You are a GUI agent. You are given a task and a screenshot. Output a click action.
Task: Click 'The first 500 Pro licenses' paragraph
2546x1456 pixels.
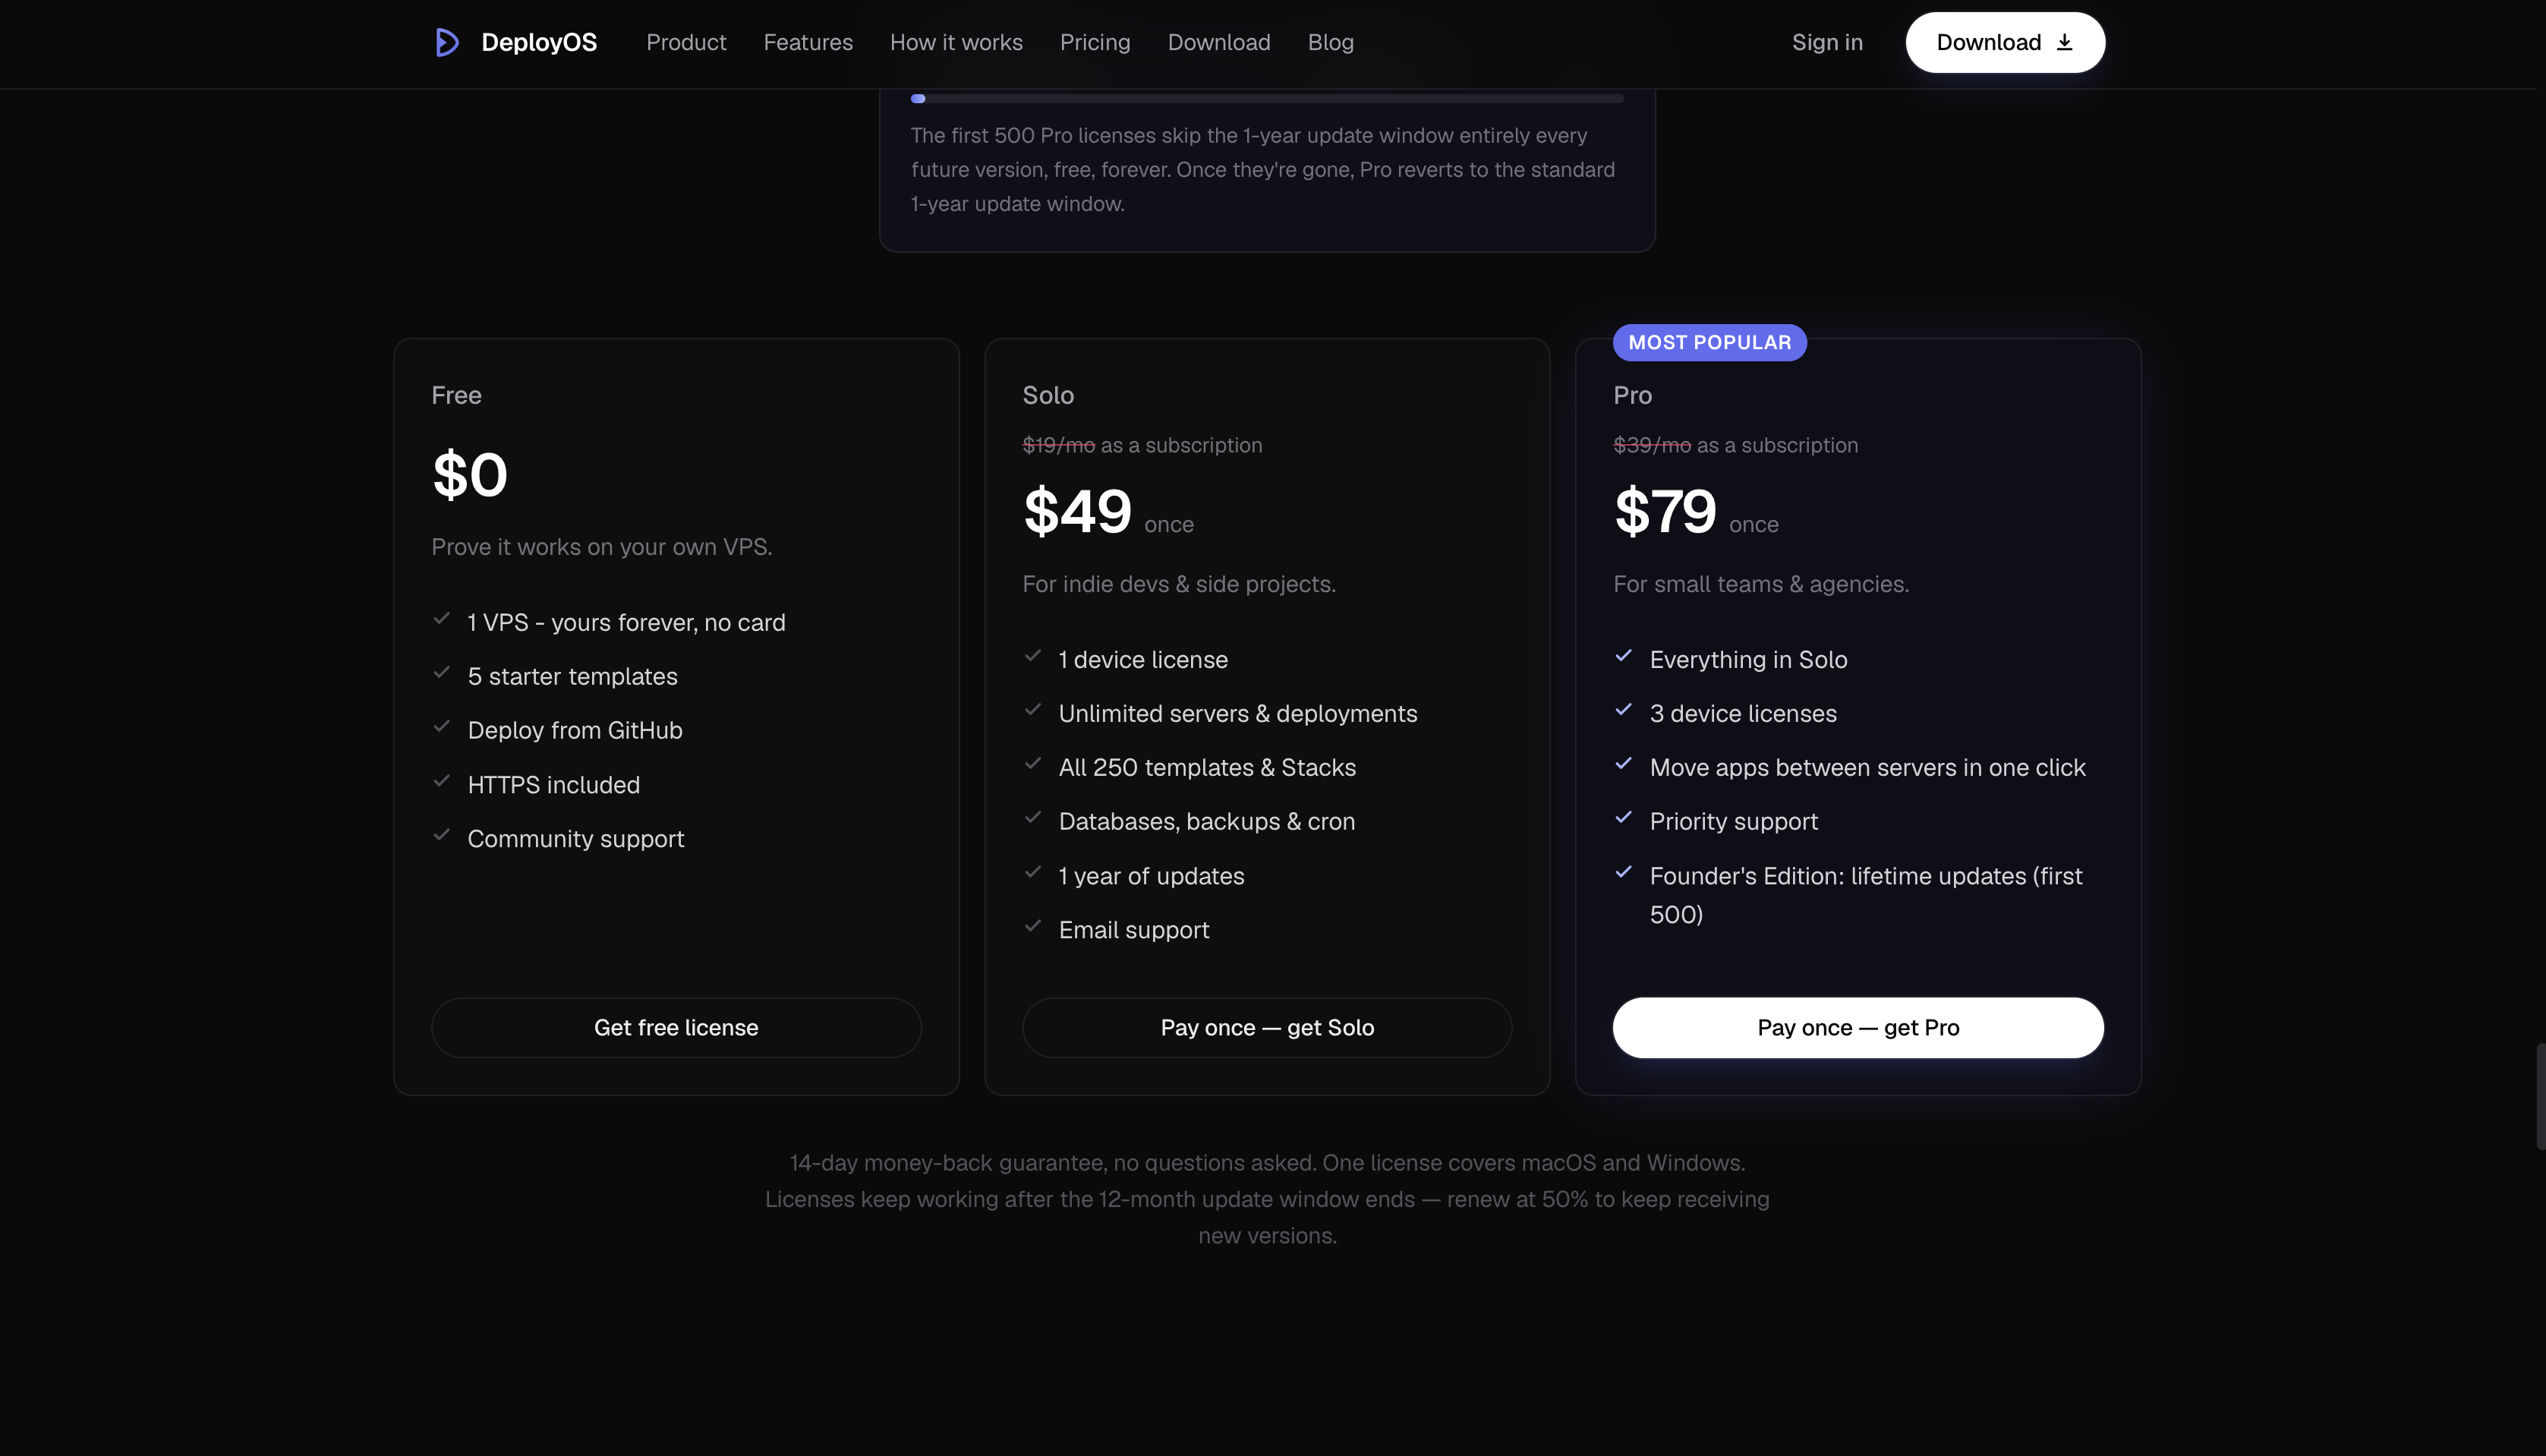[x=1262, y=169]
